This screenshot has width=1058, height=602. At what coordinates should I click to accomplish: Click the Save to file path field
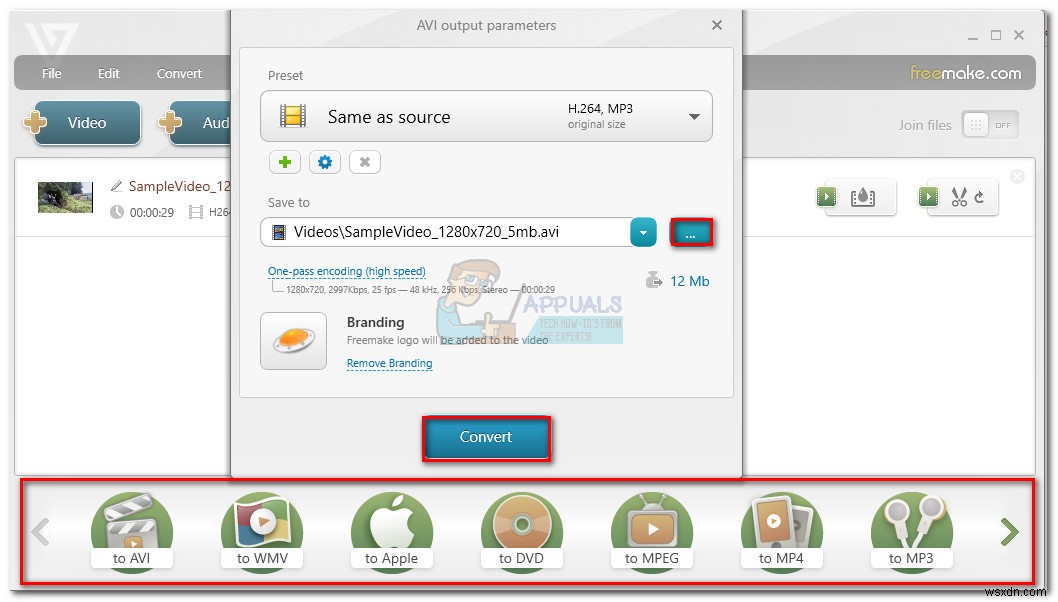click(445, 232)
